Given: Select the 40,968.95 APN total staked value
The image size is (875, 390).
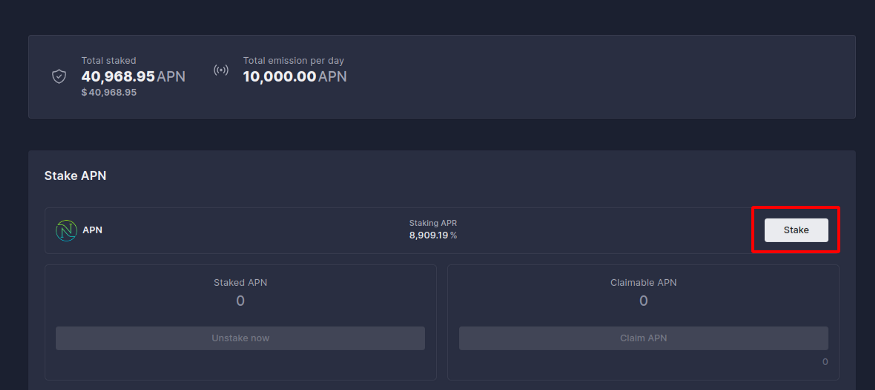Looking at the screenshot, I should [133, 77].
